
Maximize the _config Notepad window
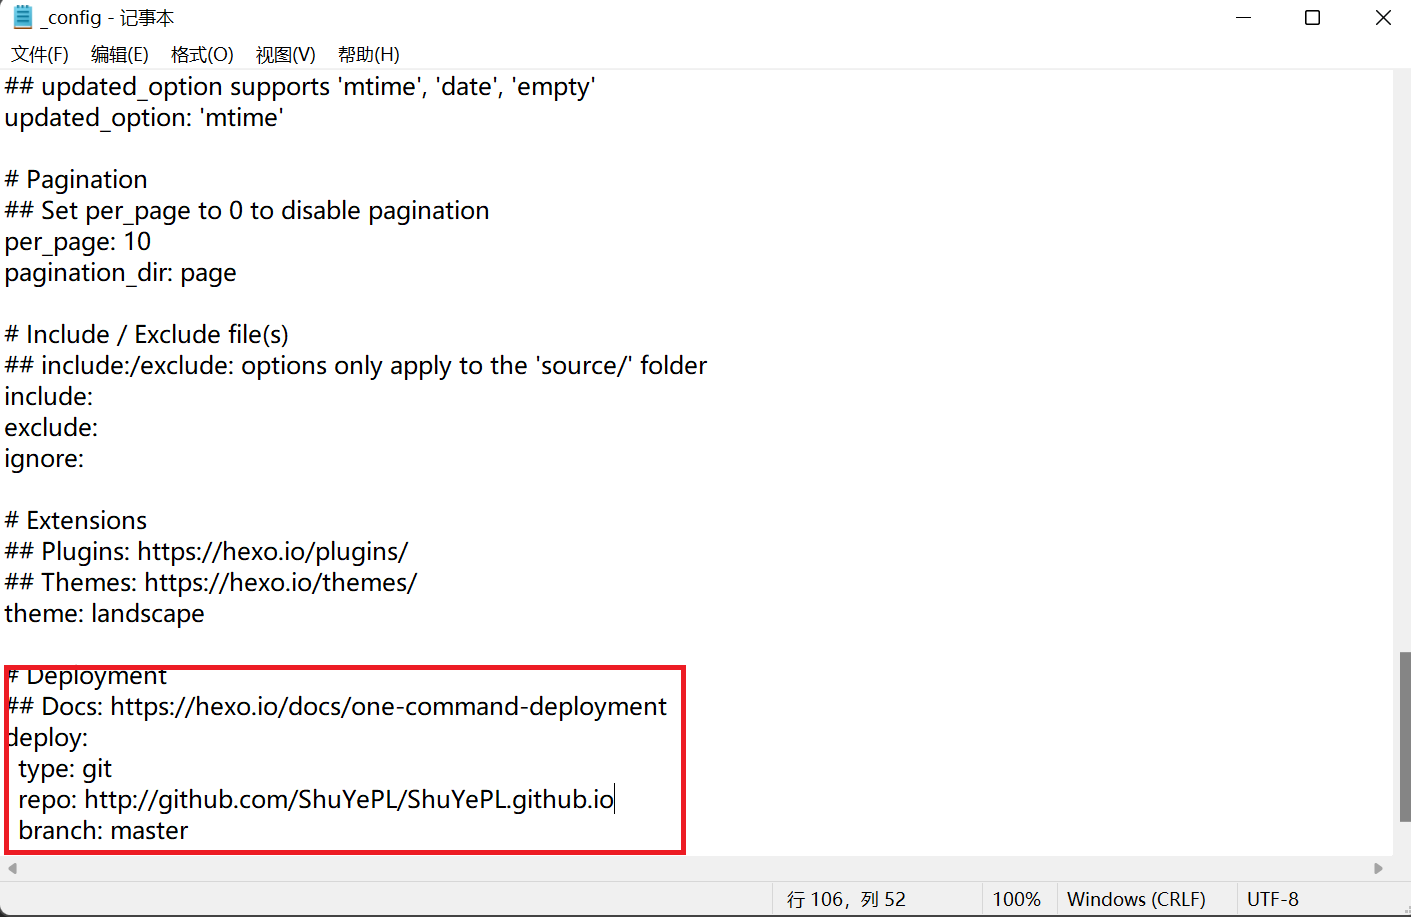tap(1312, 18)
